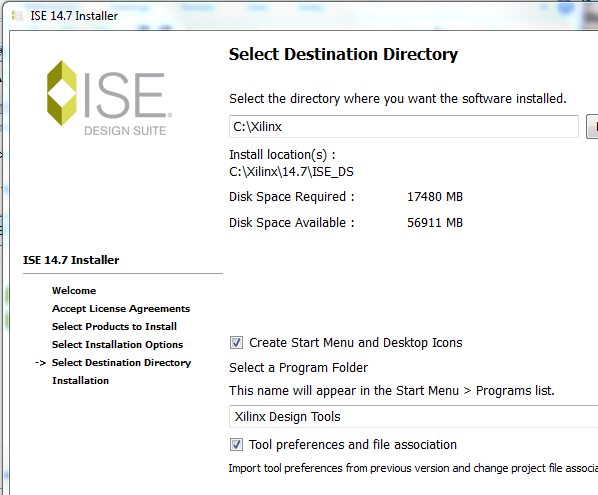The width and height of the screenshot is (598, 495).
Task: Select the Accept License Agreements step
Action: tap(121, 309)
